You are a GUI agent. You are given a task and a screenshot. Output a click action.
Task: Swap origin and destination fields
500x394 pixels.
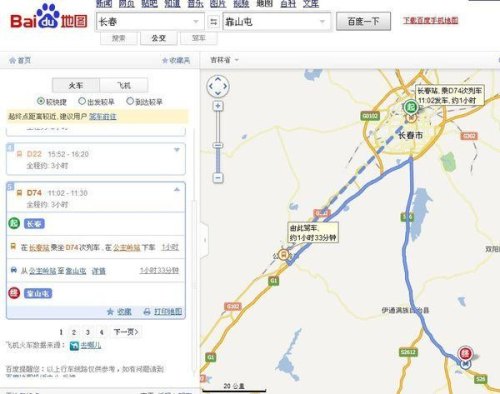214,22
